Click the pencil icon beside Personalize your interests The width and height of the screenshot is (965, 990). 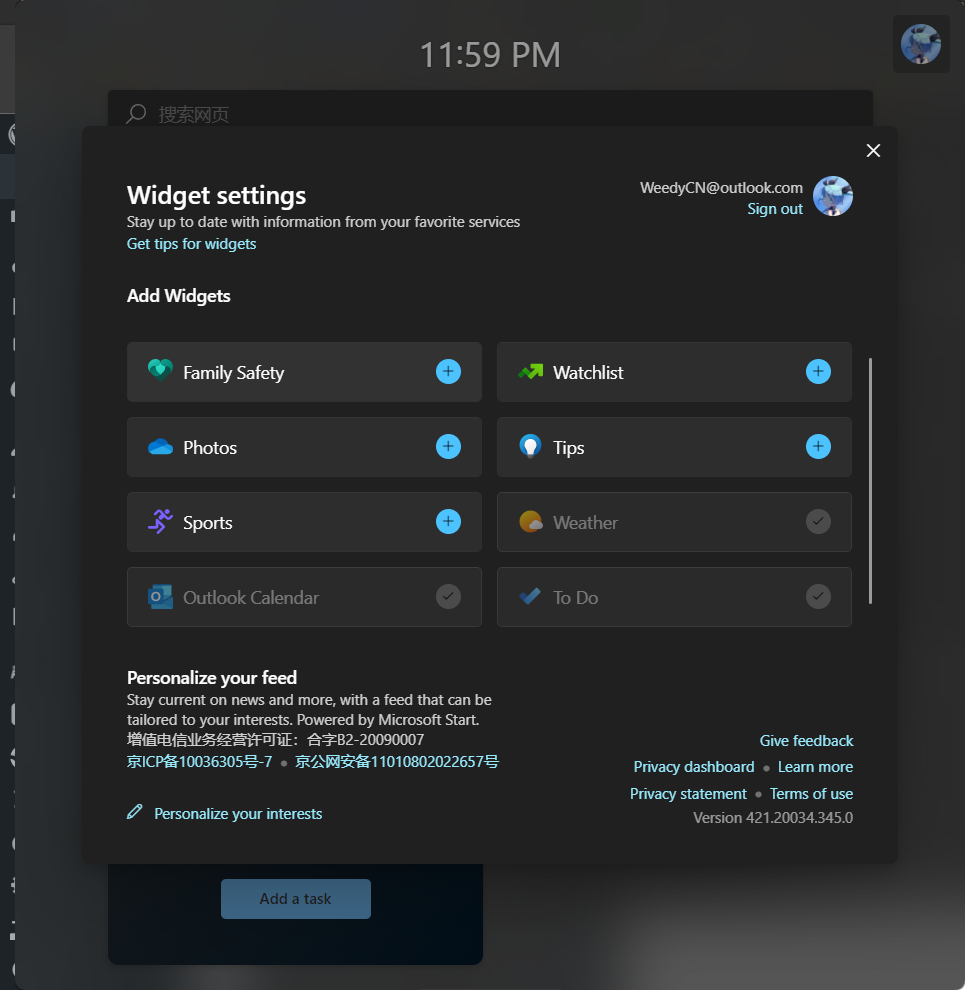(135, 812)
